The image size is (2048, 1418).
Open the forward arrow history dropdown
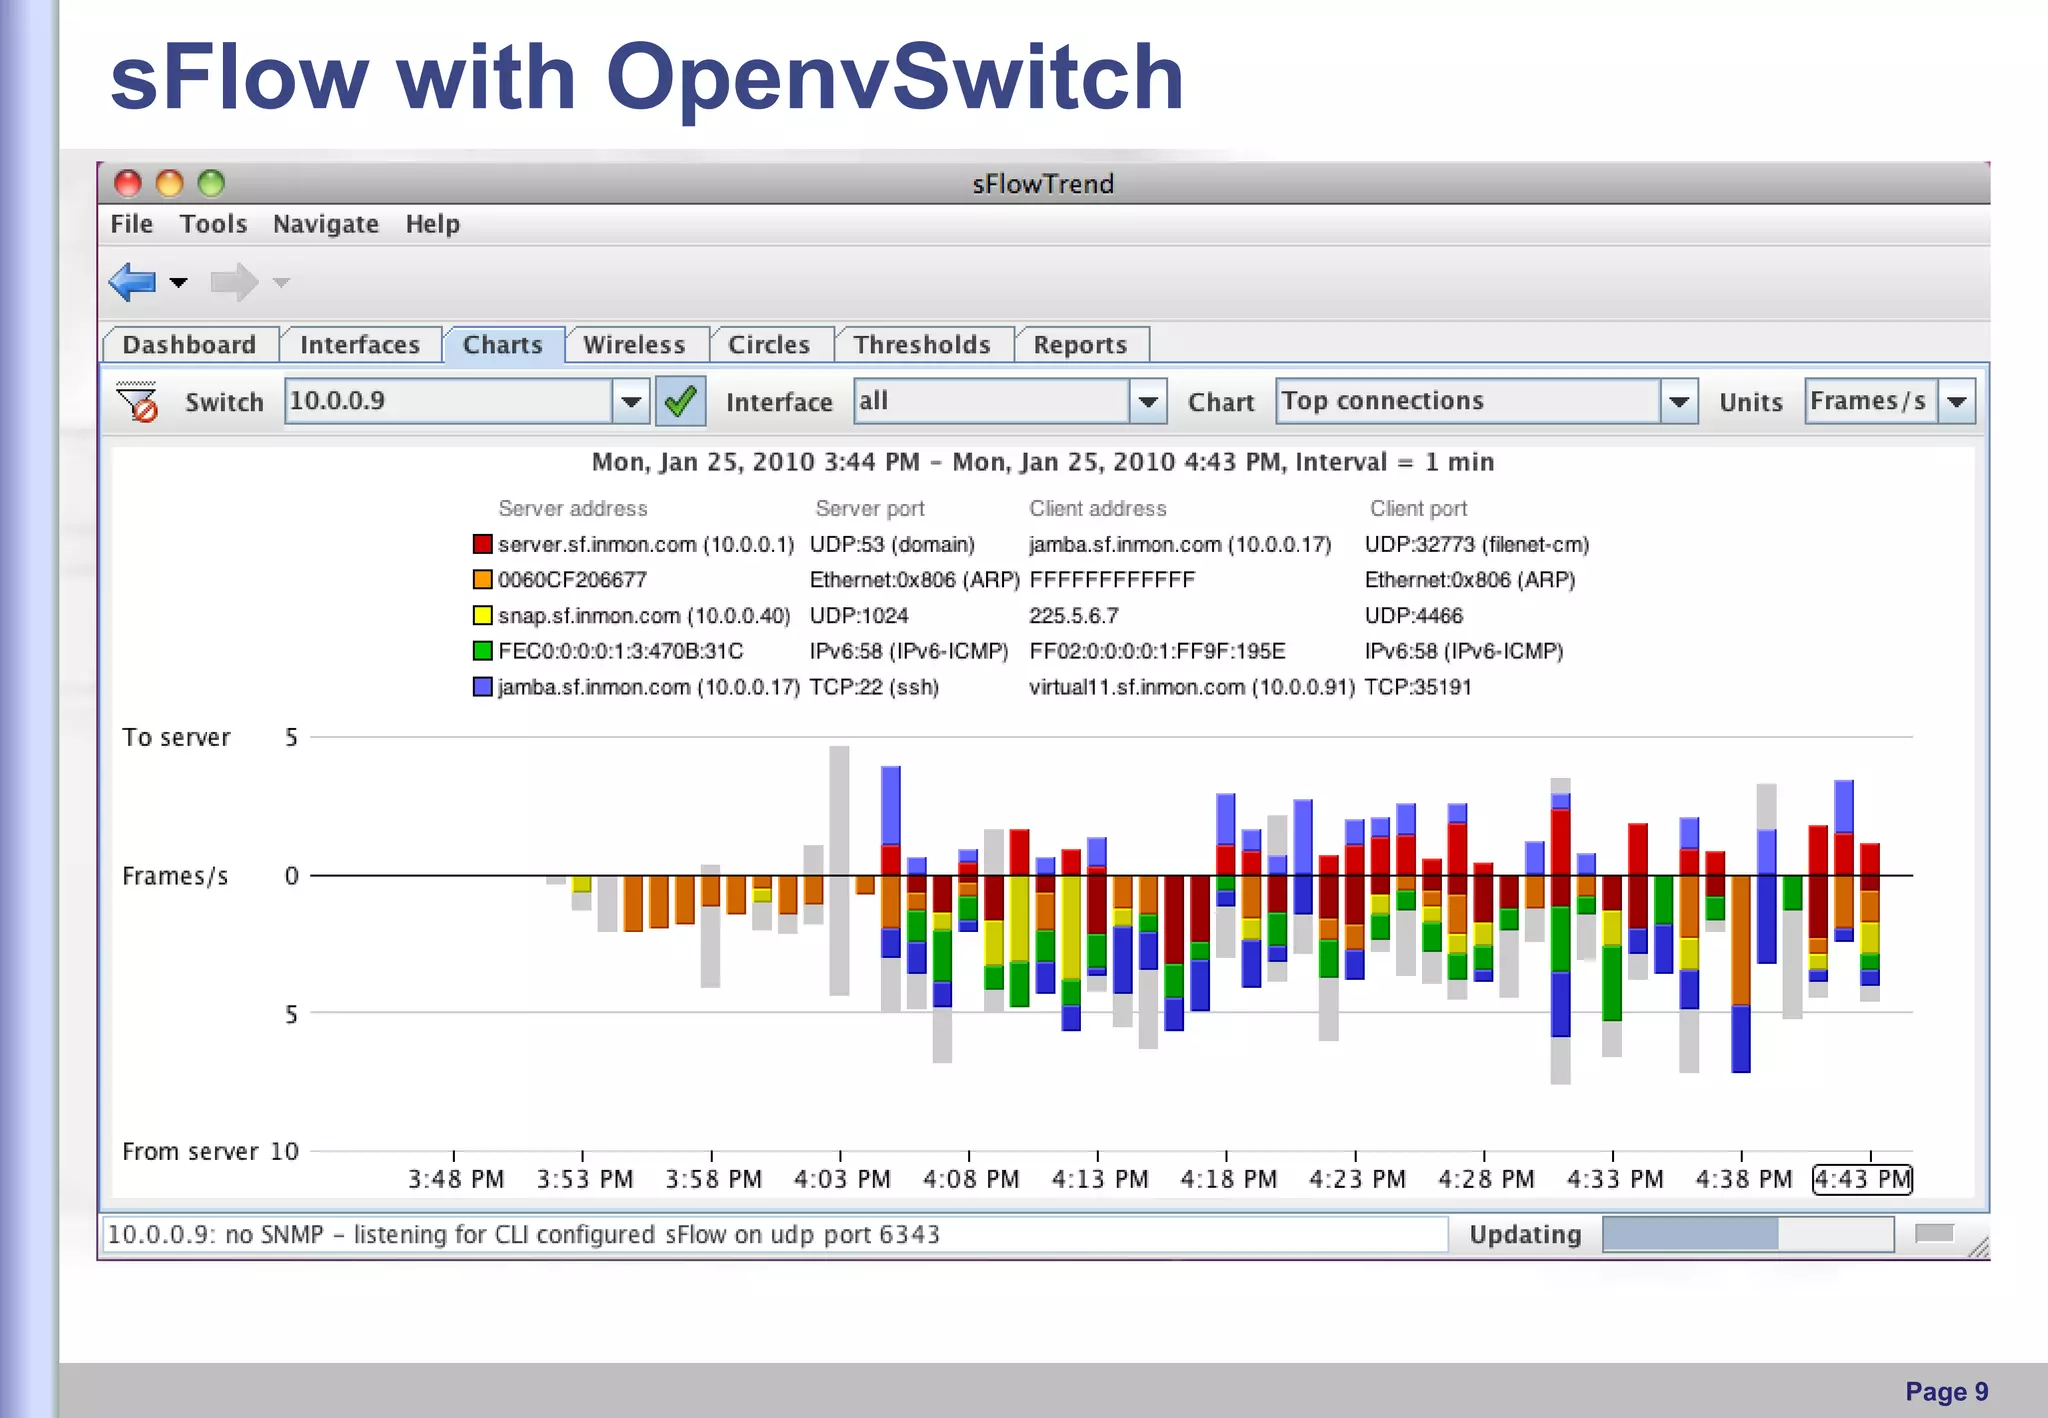pos(282,283)
